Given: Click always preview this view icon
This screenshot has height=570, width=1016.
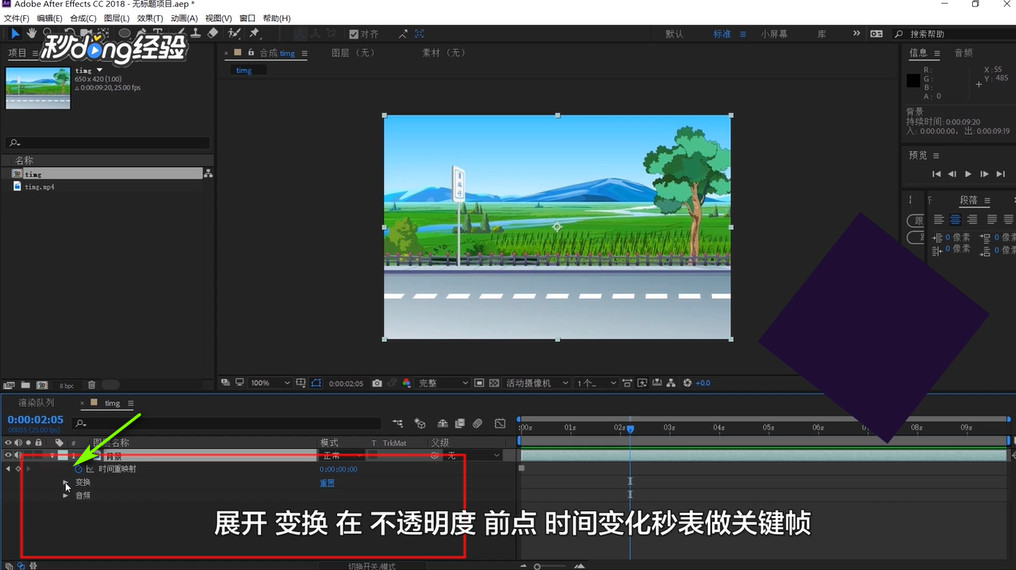Looking at the screenshot, I should pos(225,383).
